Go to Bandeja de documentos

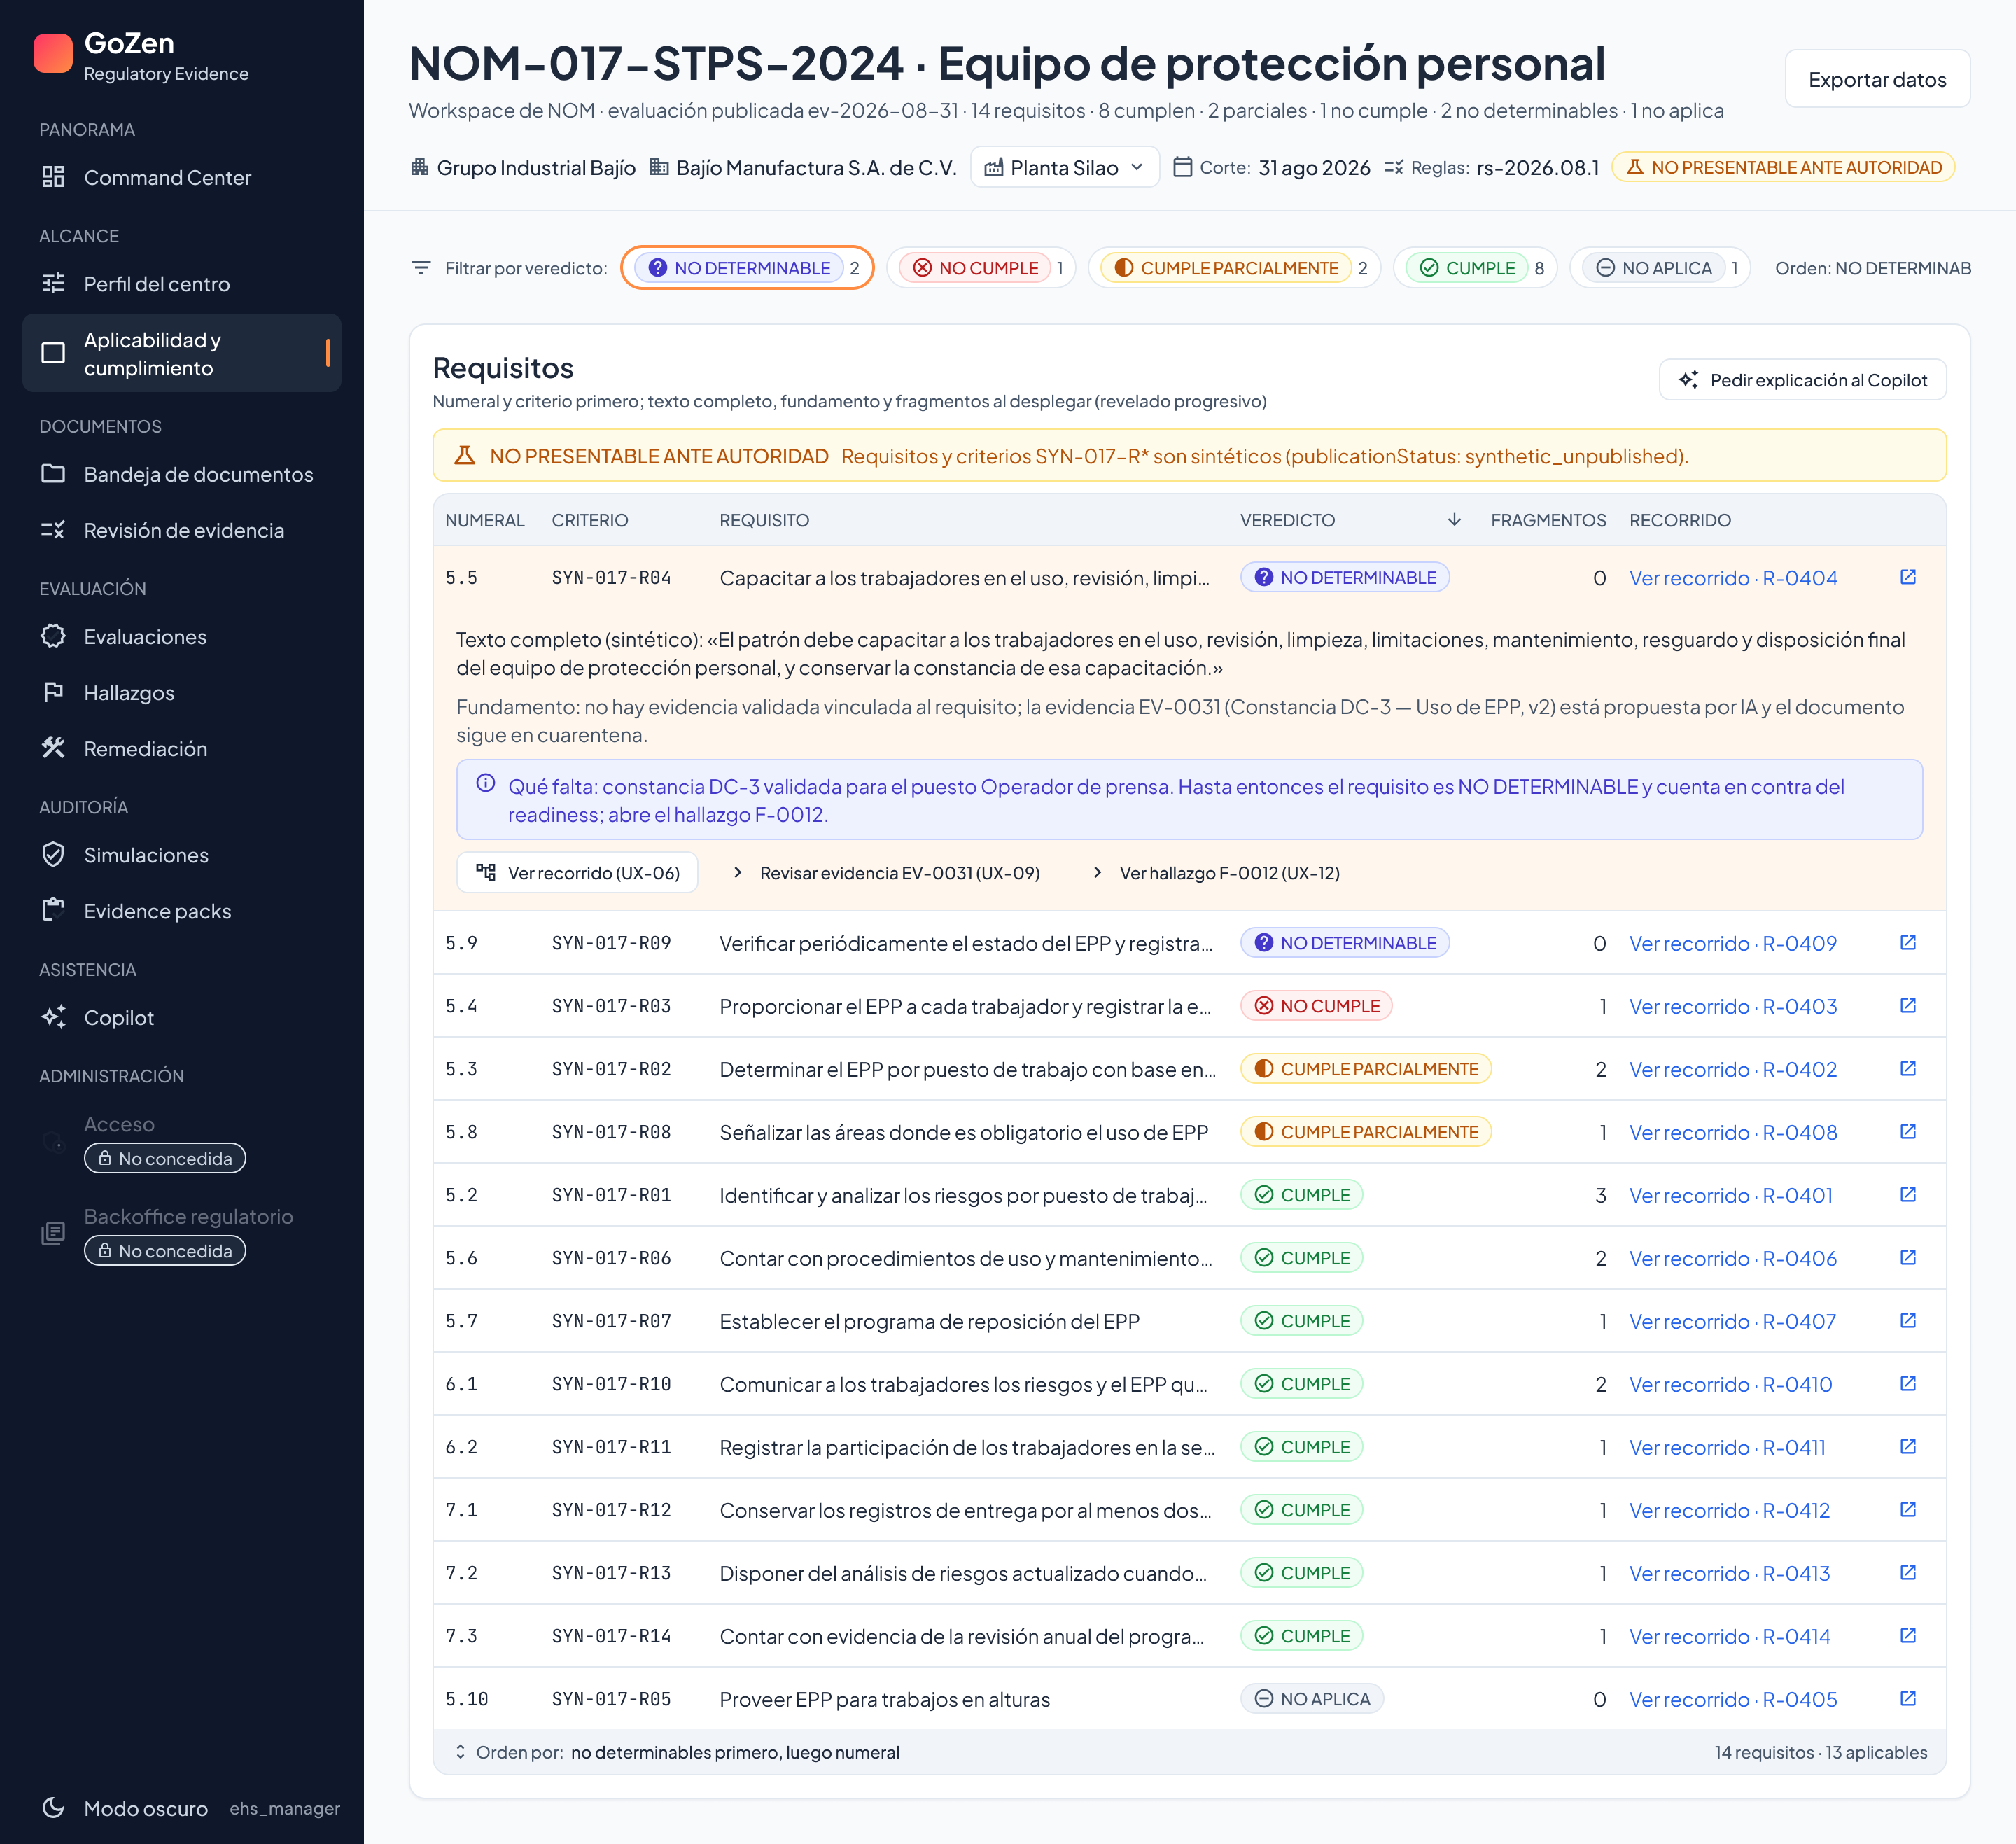[x=182, y=474]
